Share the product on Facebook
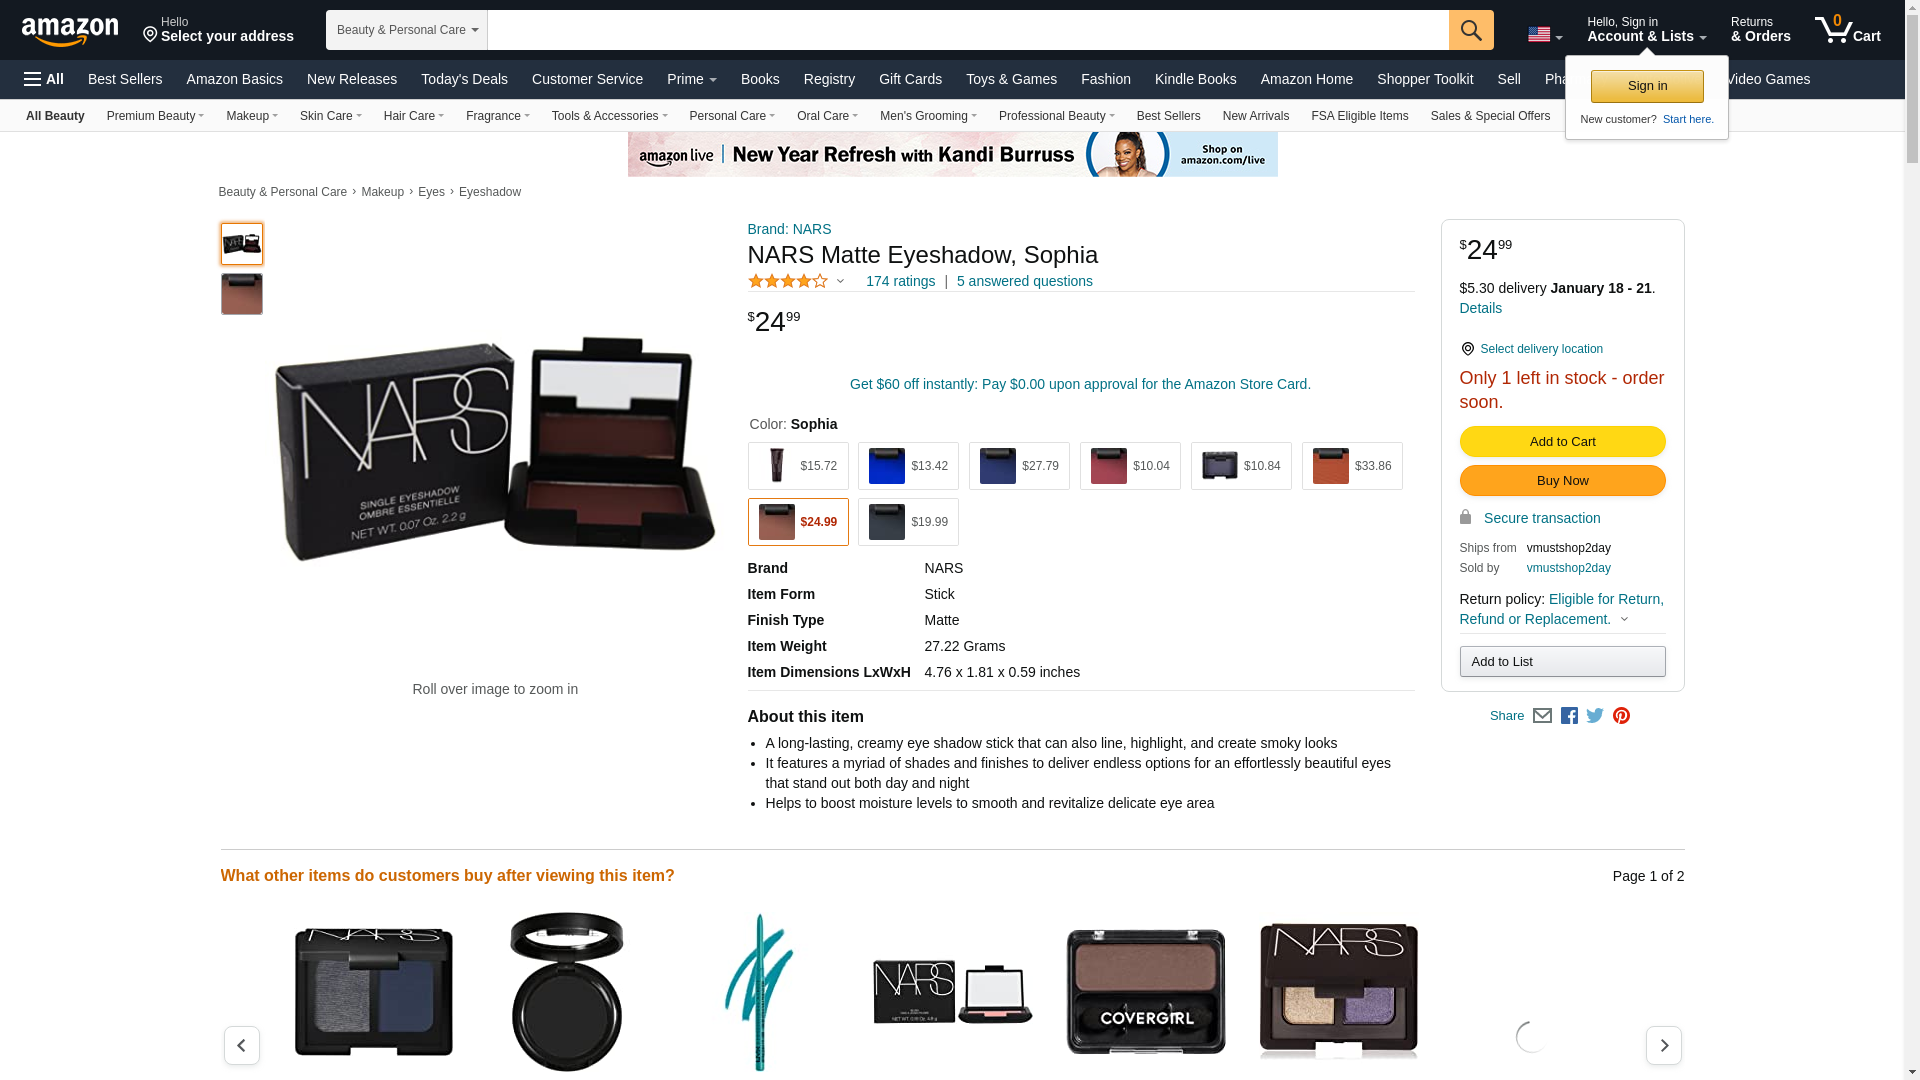This screenshot has width=1920, height=1080. tap(1569, 716)
